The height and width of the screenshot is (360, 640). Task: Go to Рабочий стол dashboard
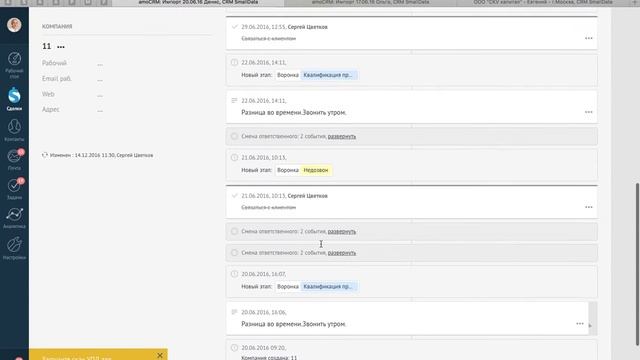(14, 65)
